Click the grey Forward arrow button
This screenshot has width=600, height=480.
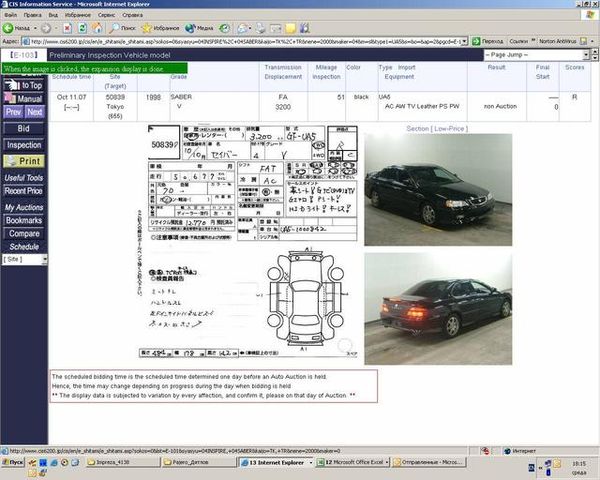(46, 28)
